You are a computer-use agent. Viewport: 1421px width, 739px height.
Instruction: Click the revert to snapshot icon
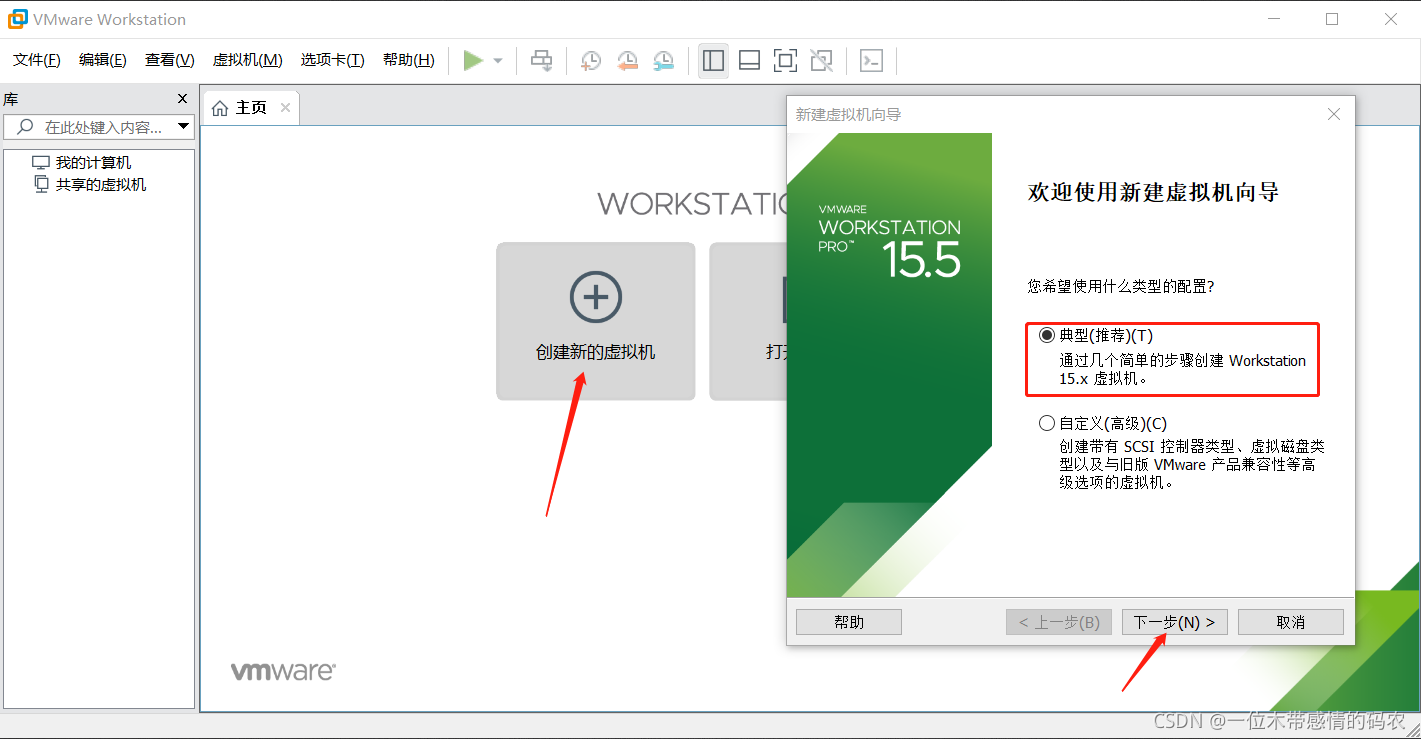coord(627,61)
